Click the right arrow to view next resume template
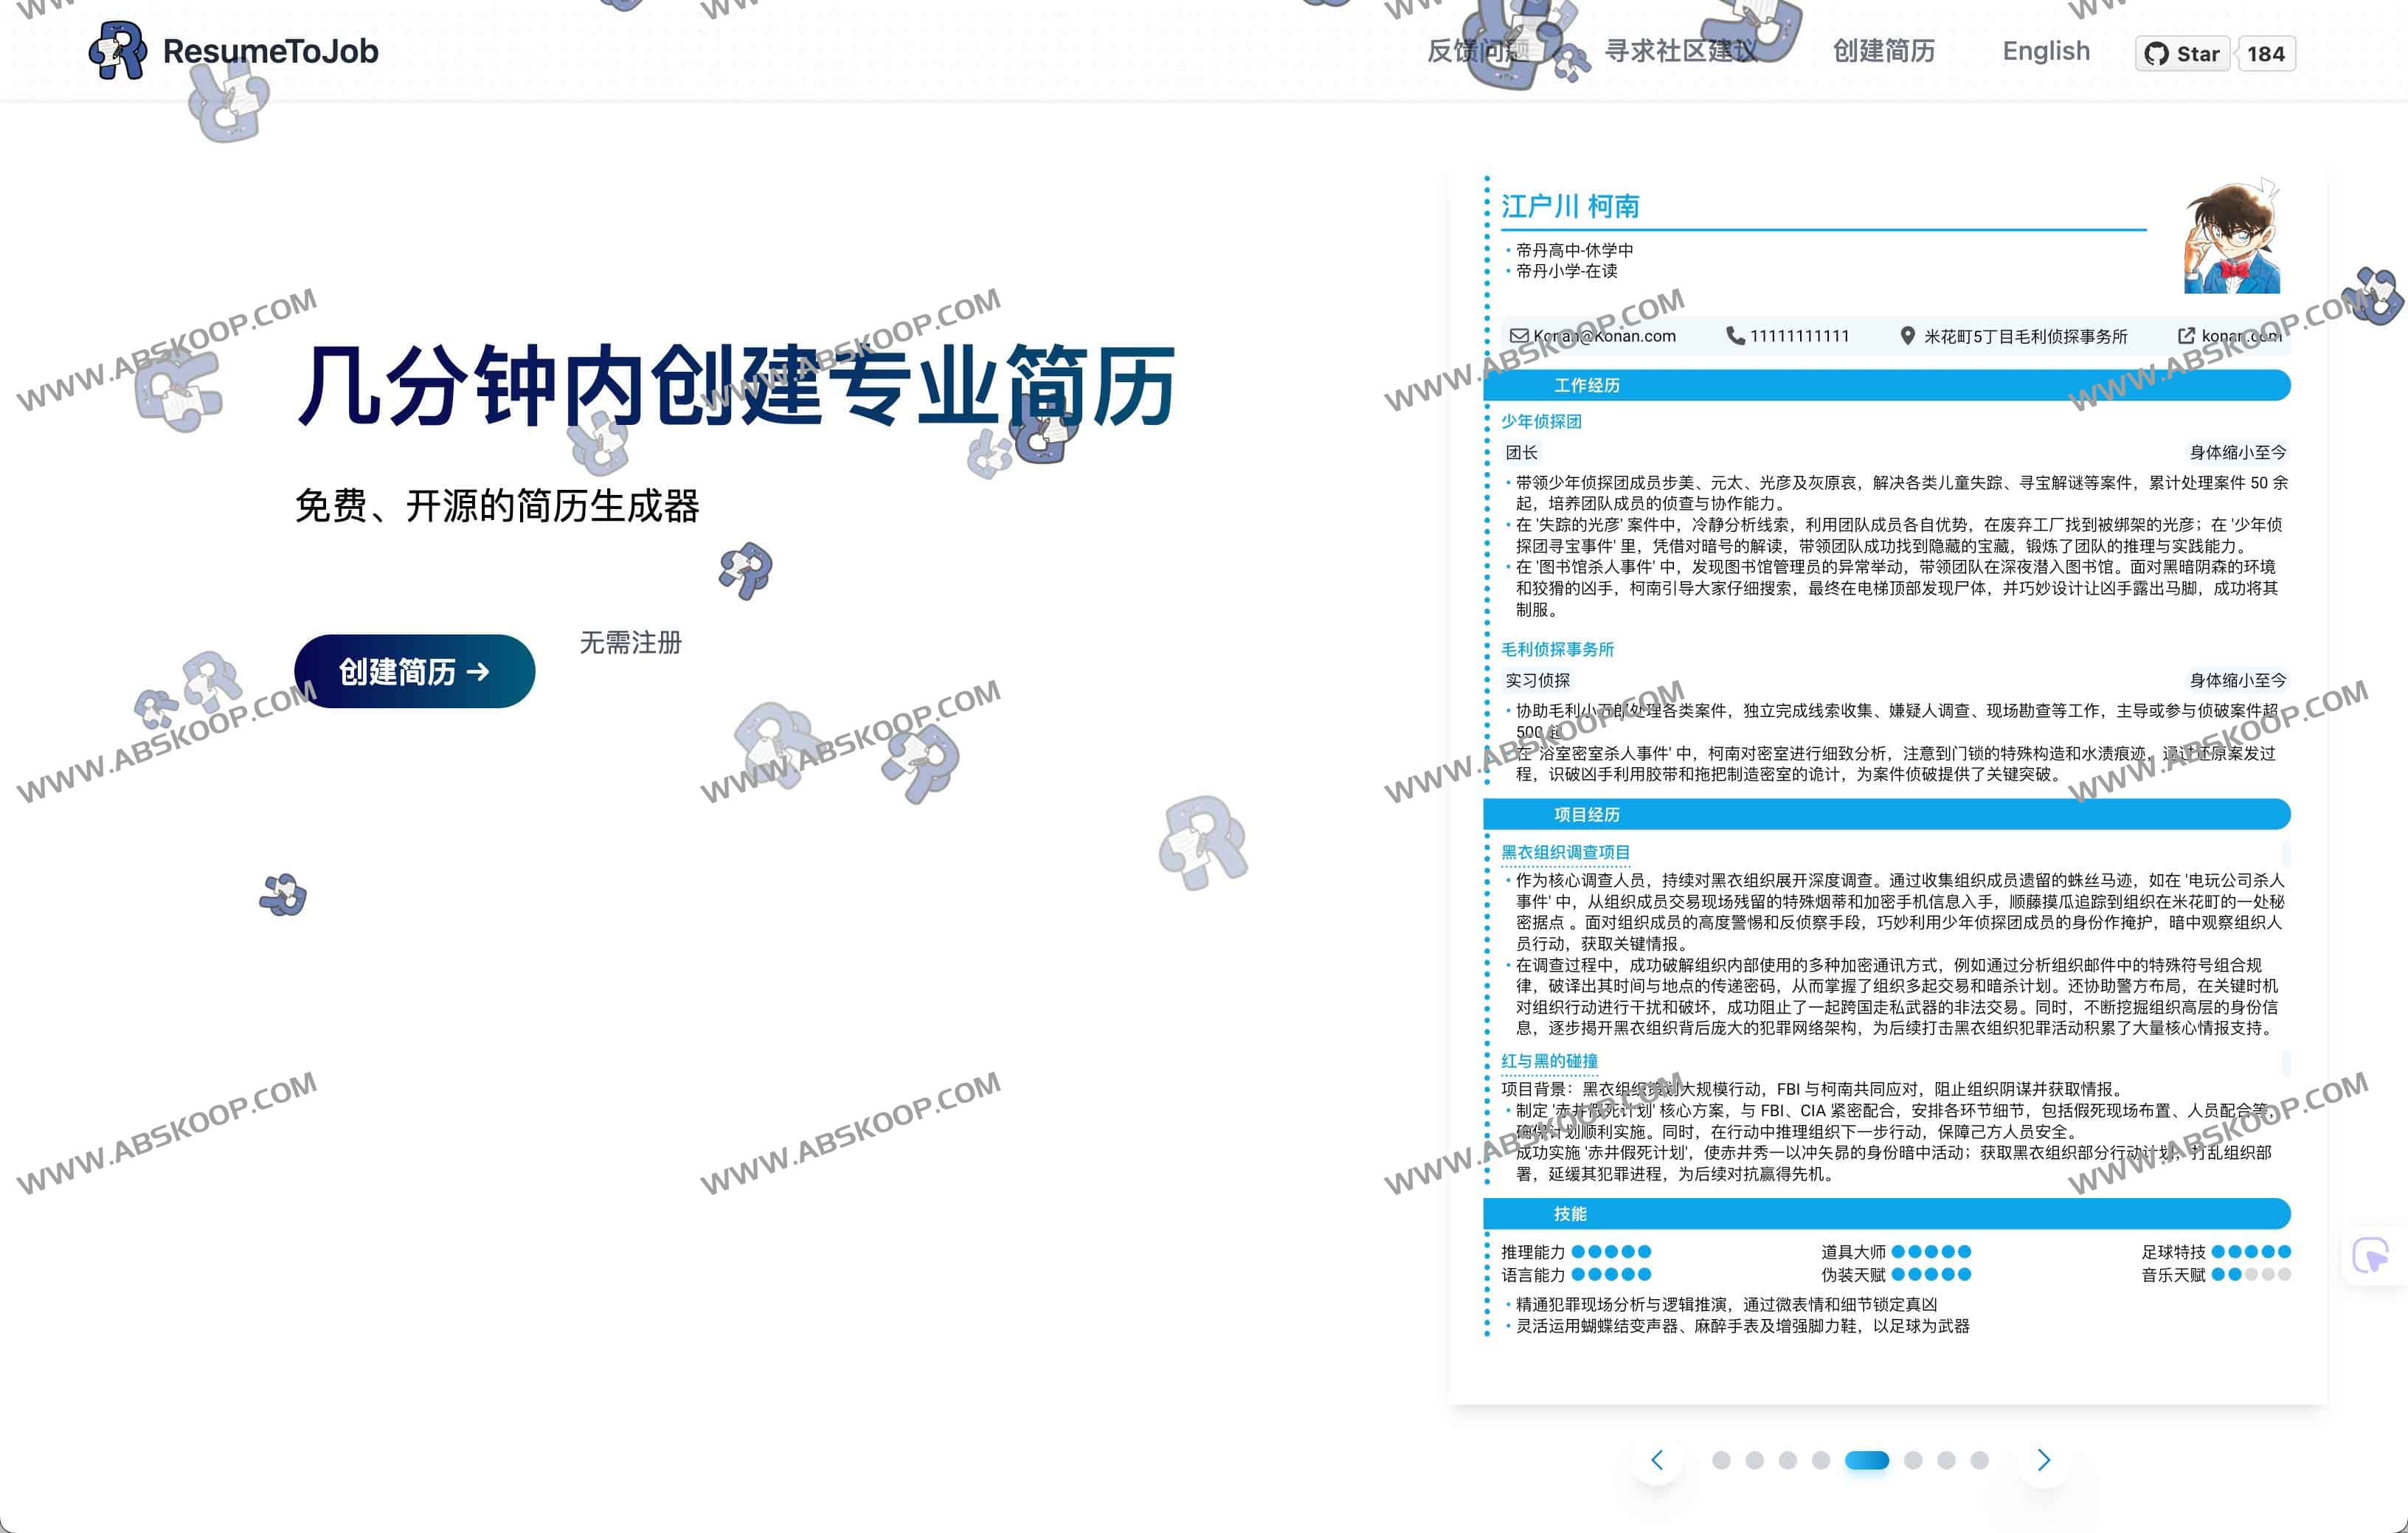 pos(2044,1460)
